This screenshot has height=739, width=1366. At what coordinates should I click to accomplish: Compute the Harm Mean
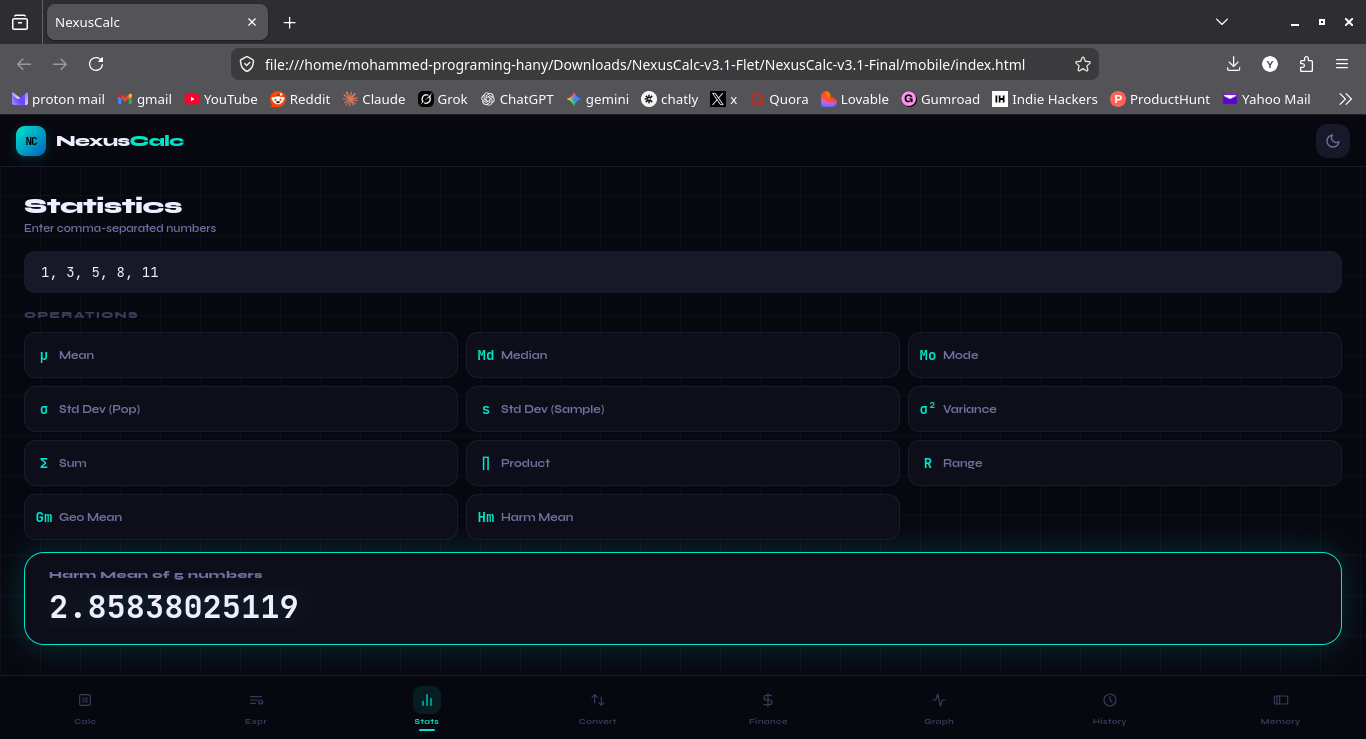[683, 517]
